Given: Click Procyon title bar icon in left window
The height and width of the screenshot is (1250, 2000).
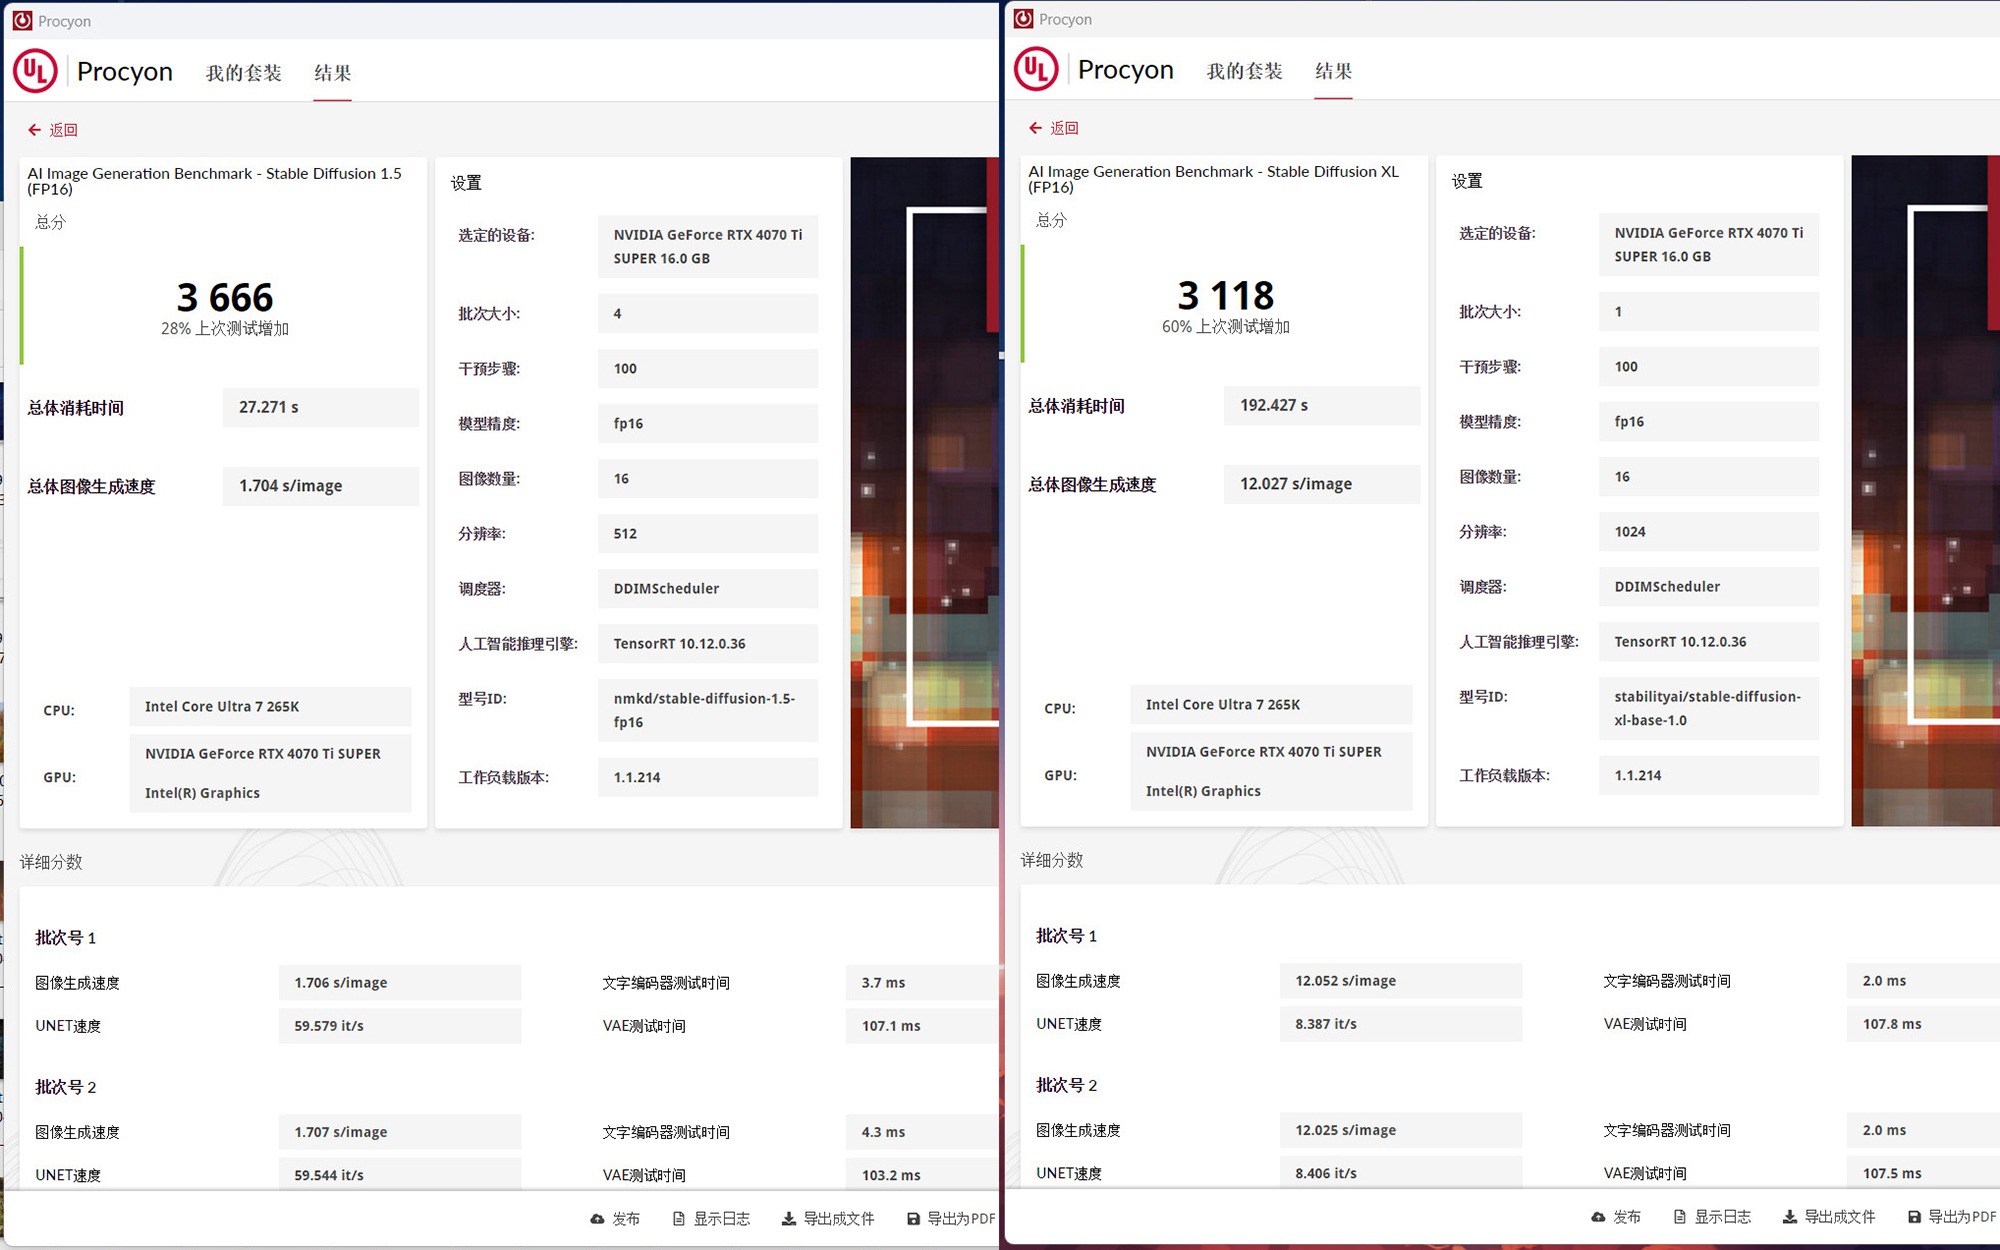Looking at the screenshot, I should [22, 20].
